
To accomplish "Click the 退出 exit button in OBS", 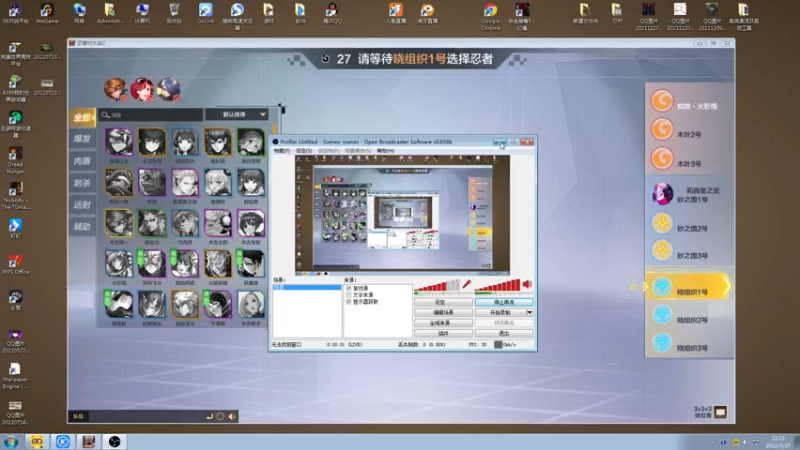I will [x=504, y=333].
